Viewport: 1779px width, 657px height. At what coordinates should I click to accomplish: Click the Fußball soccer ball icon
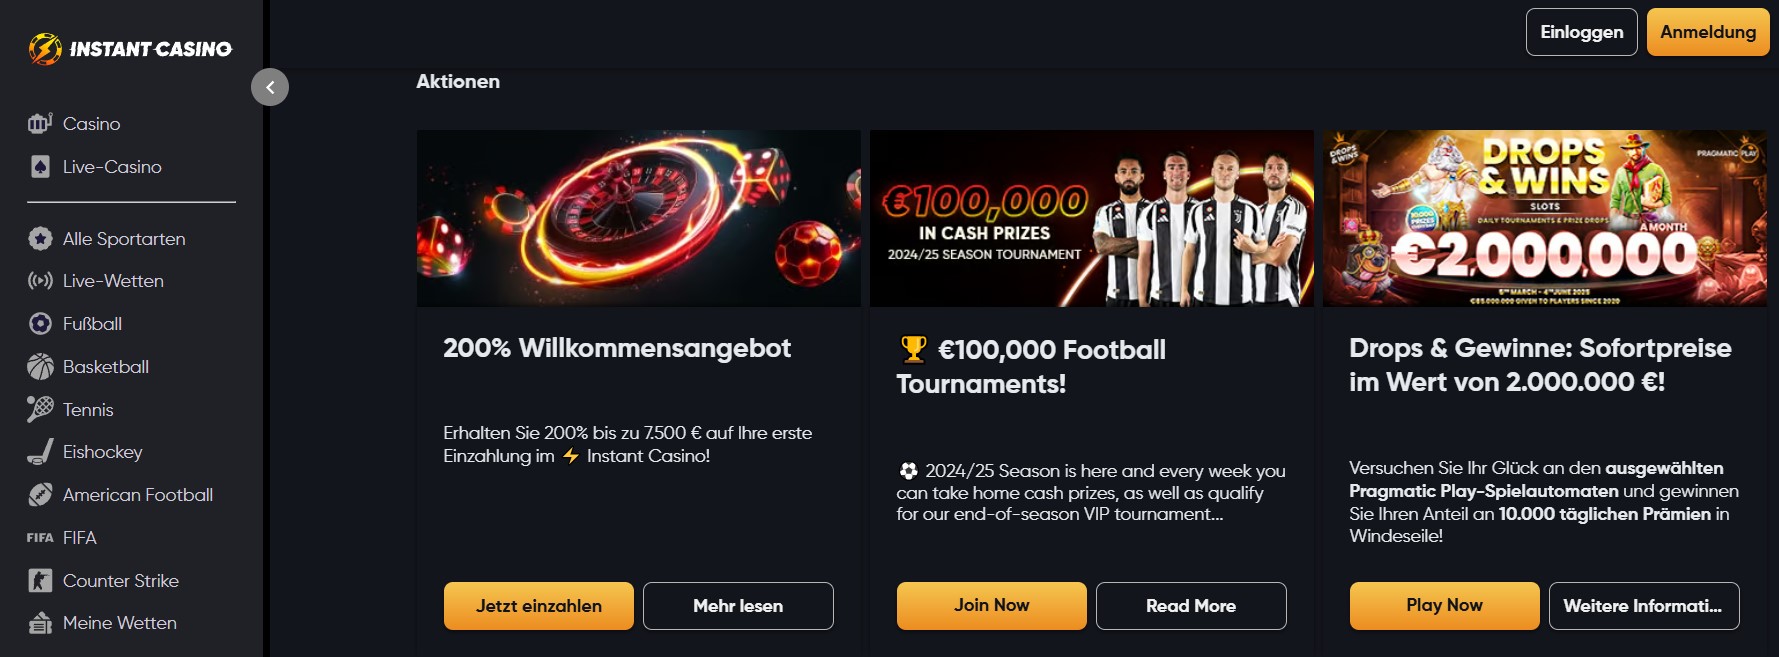pos(39,323)
